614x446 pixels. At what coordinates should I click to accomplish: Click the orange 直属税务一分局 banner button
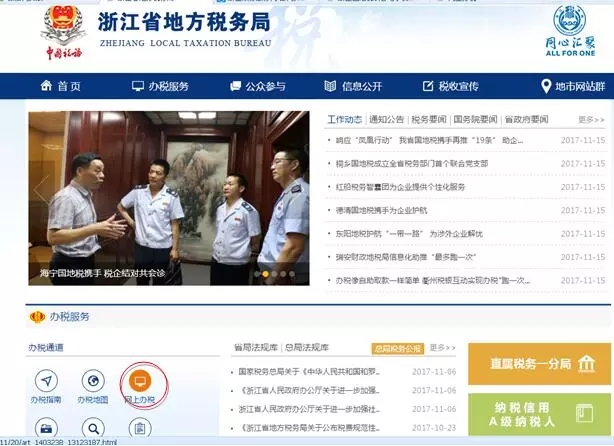pos(540,364)
